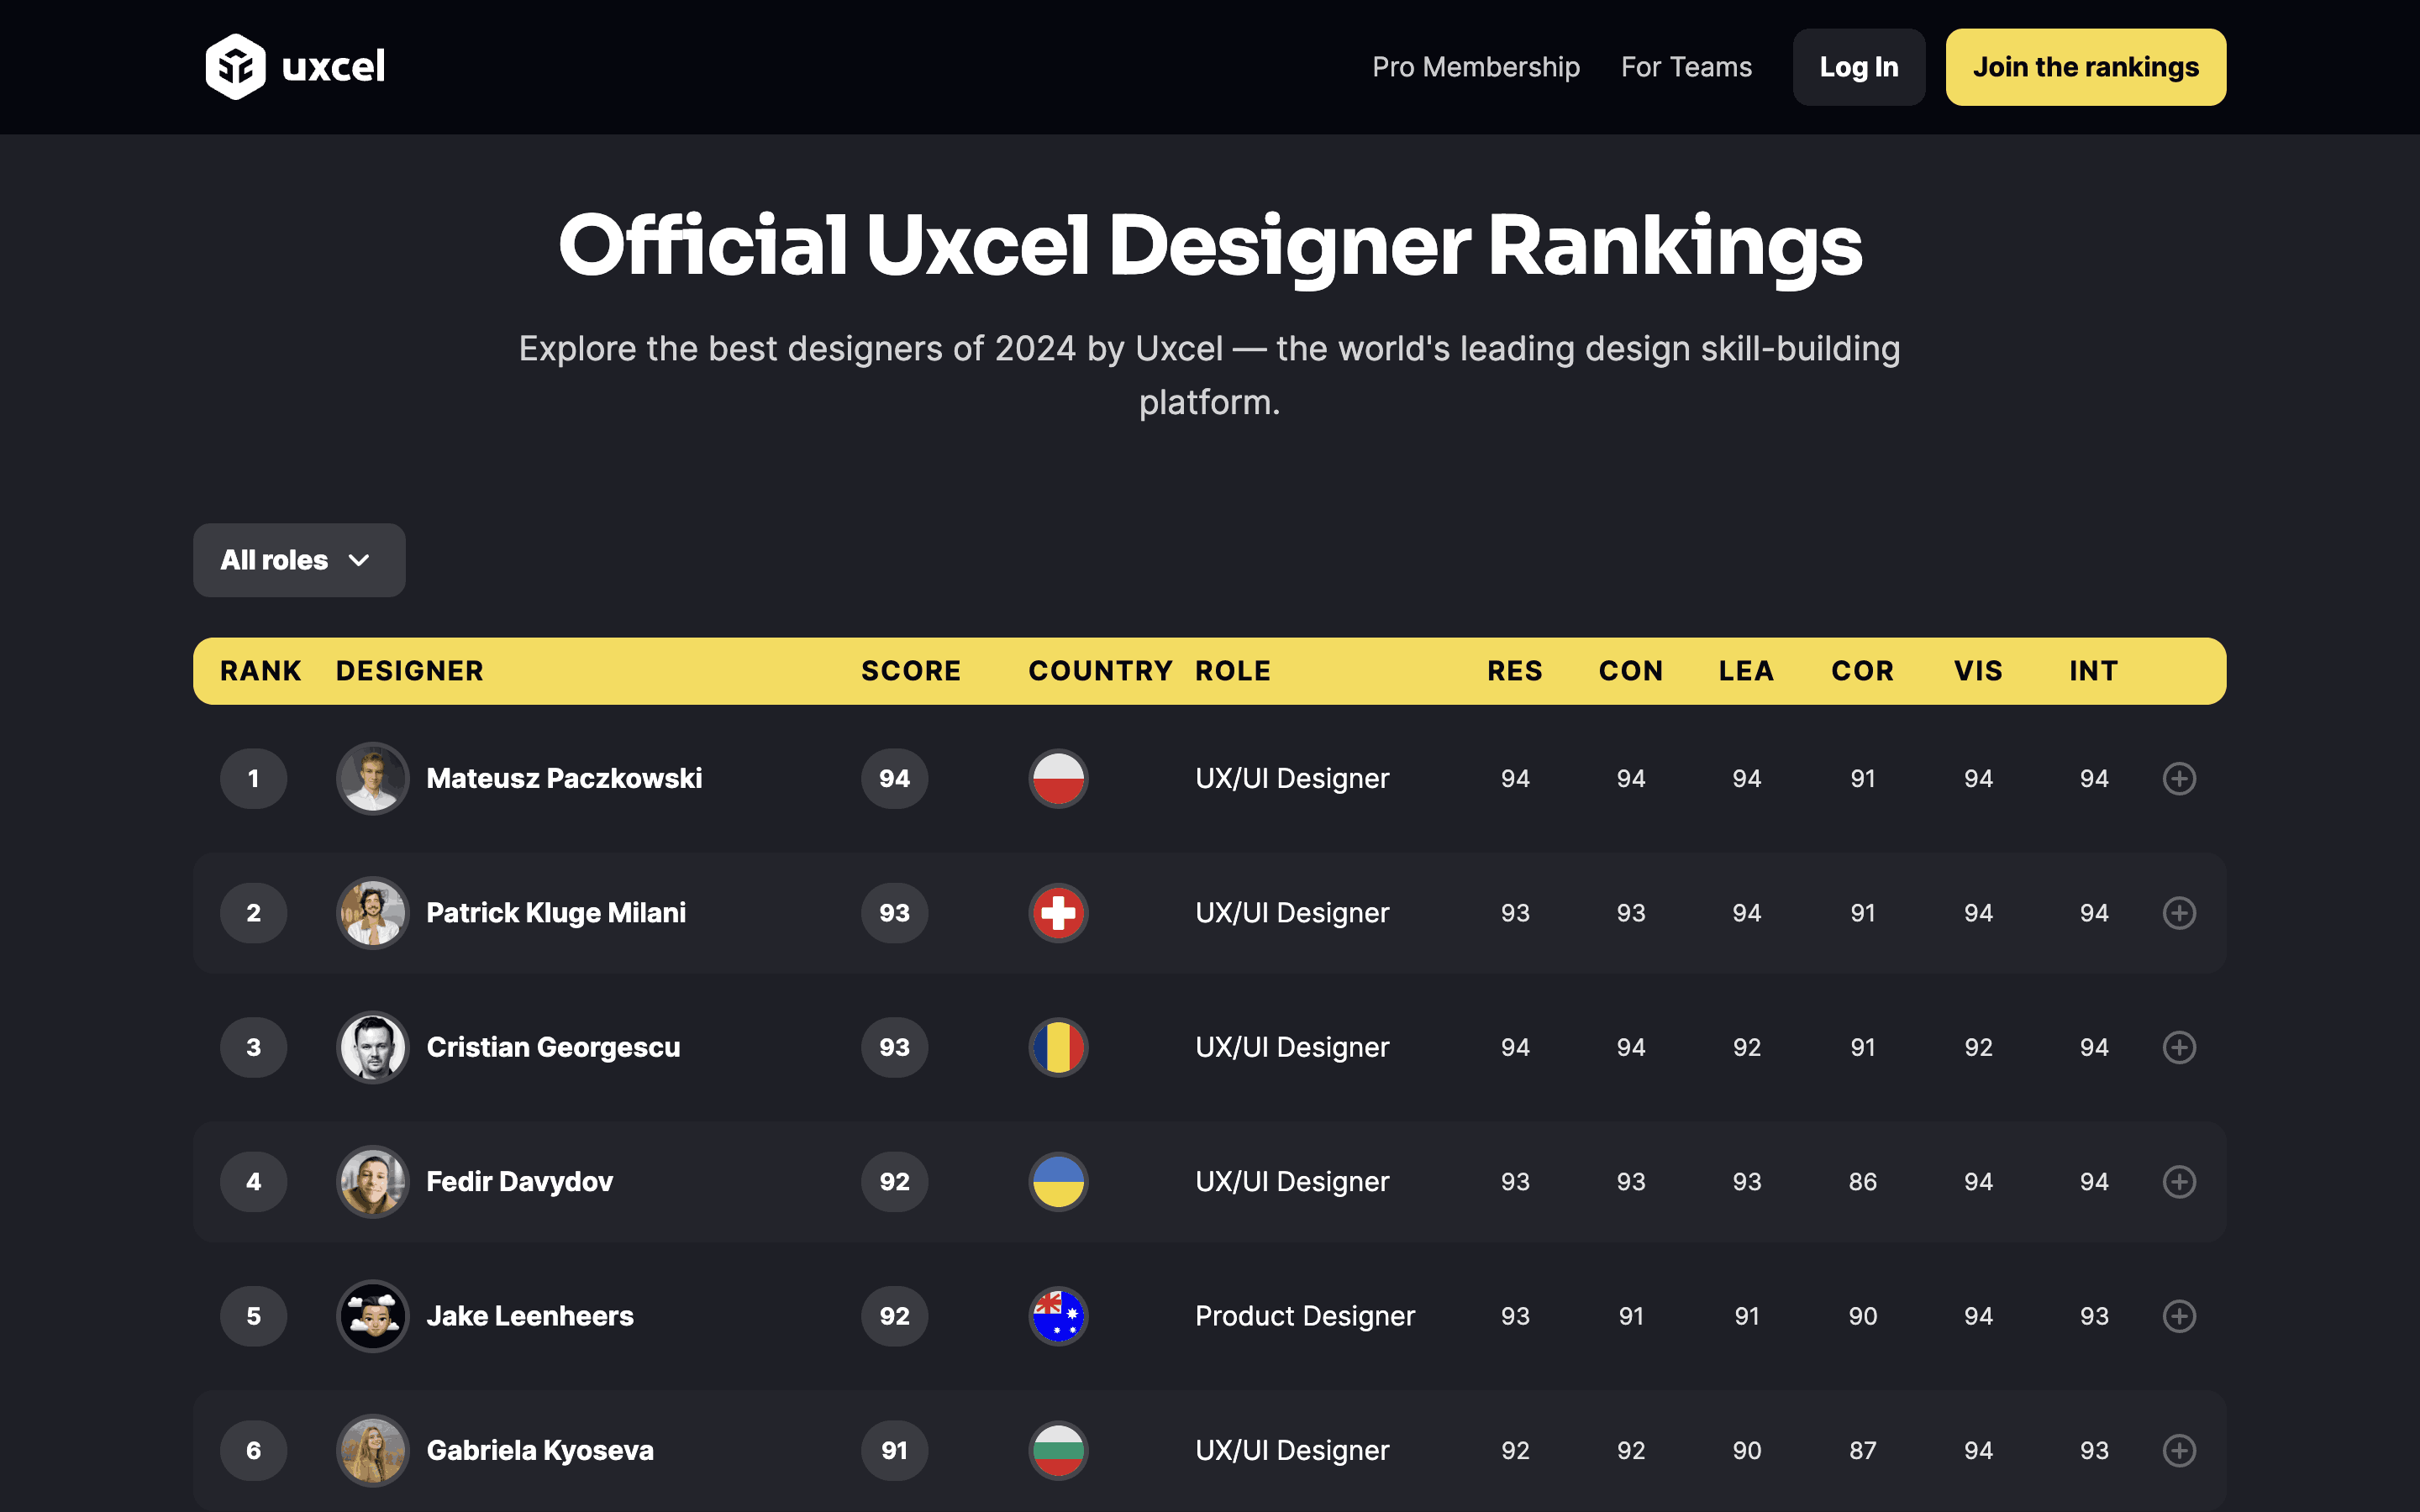Click the Join the rankings button

[x=2085, y=66]
